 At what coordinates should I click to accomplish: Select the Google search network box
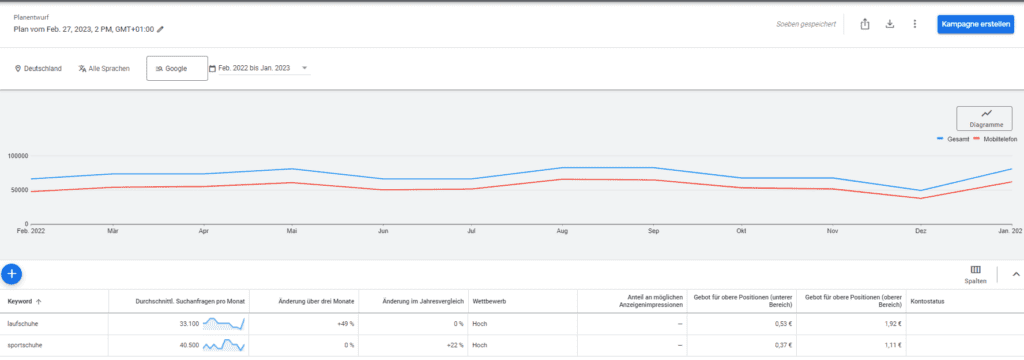(x=177, y=68)
